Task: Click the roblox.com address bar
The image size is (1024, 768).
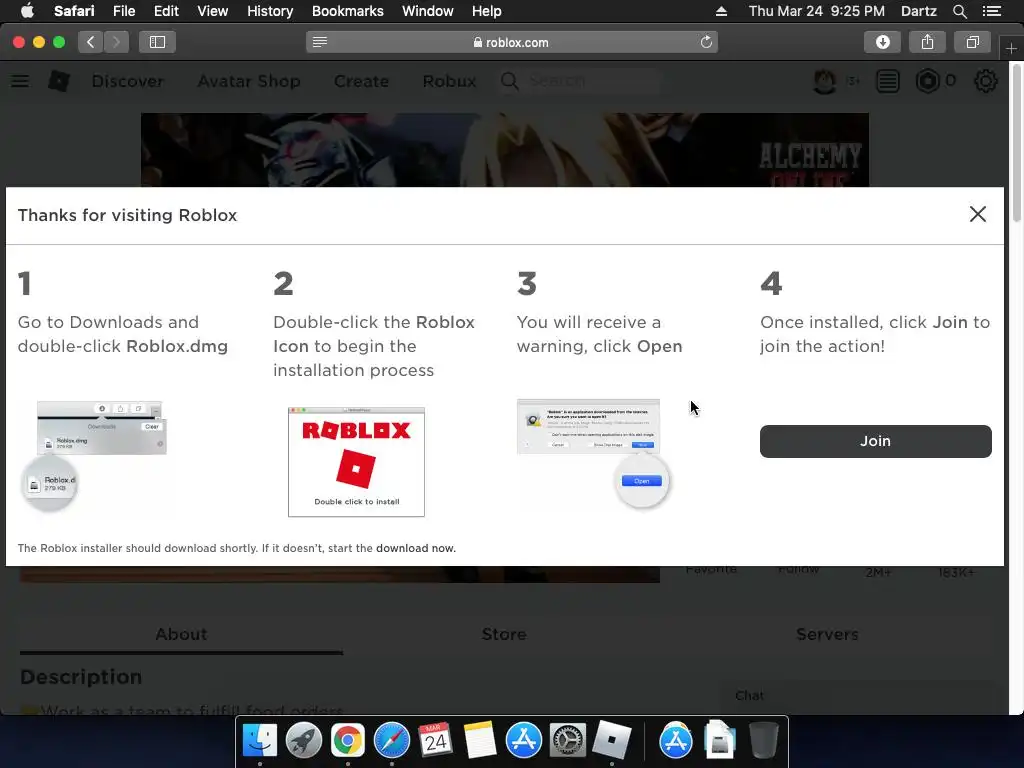Action: 511,42
